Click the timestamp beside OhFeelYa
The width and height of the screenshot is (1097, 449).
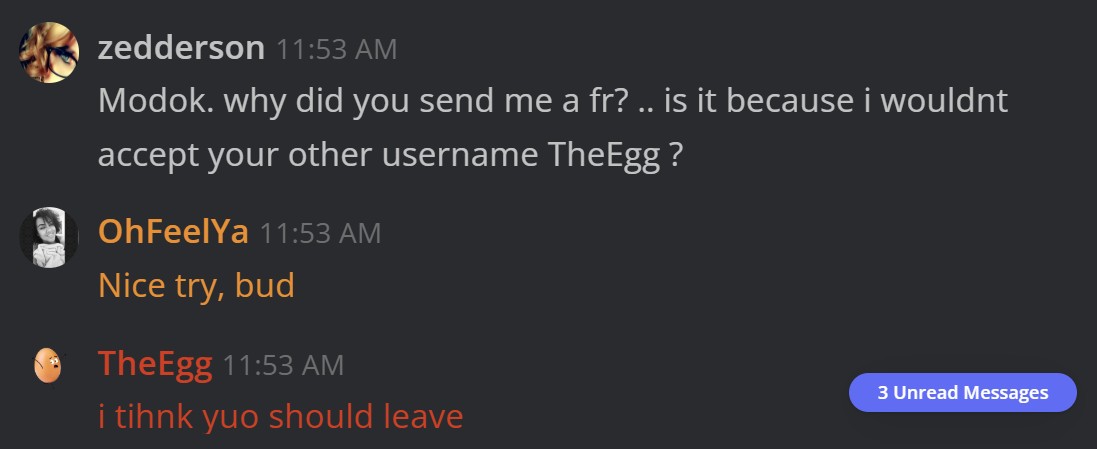(320, 234)
